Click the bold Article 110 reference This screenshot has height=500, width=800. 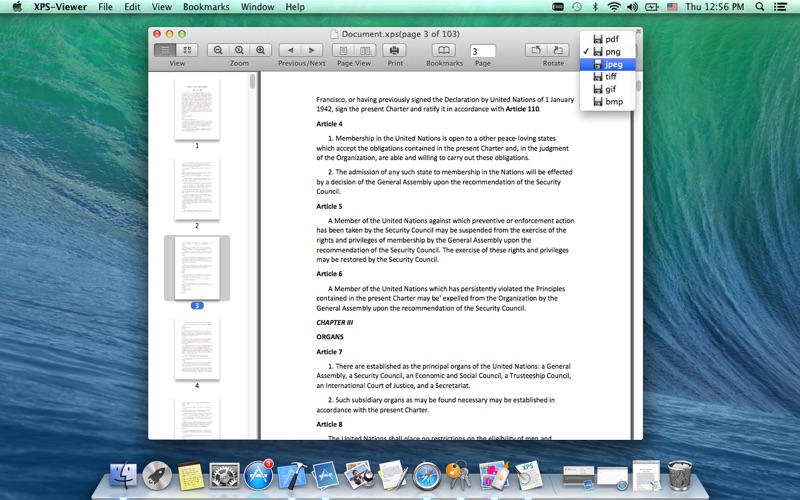pyautogui.click(x=522, y=109)
